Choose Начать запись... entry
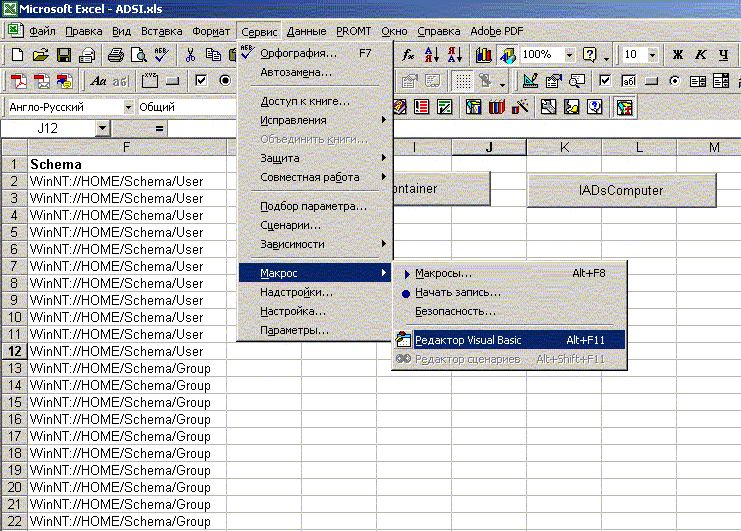Screen dimensions: 741x531 pyautogui.click(x=509, y=292)
